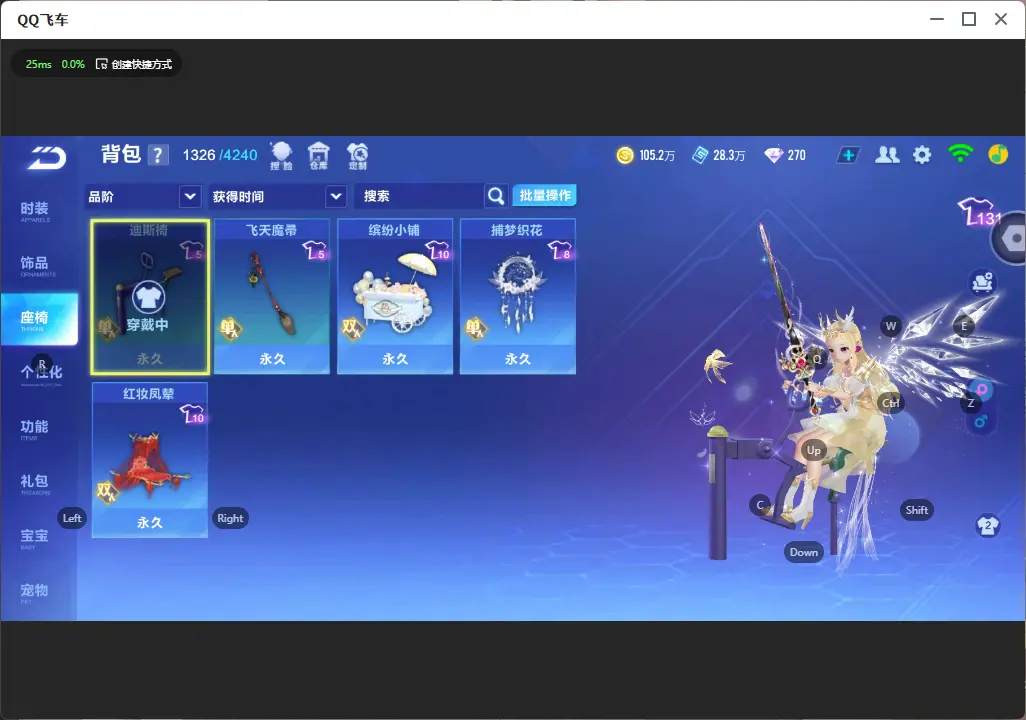Open the backpack help question mark
Viewport: 1026px width, 720px height.
[x=158, y=155]
